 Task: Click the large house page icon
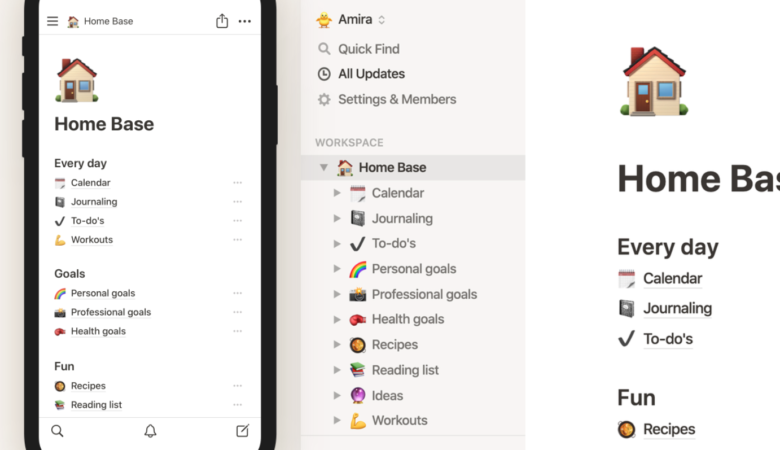click(x=653, y=80)
